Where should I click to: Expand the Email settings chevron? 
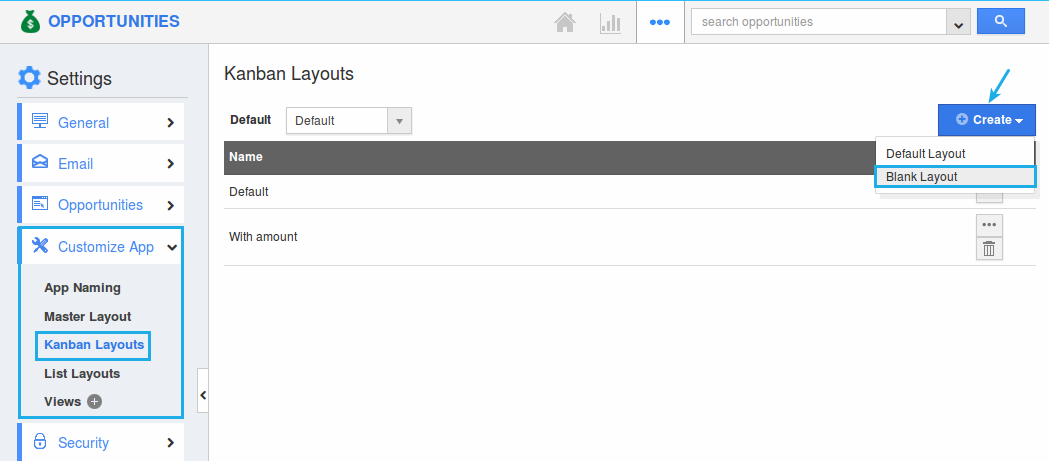pyautogui.click(x=171, y=163)
